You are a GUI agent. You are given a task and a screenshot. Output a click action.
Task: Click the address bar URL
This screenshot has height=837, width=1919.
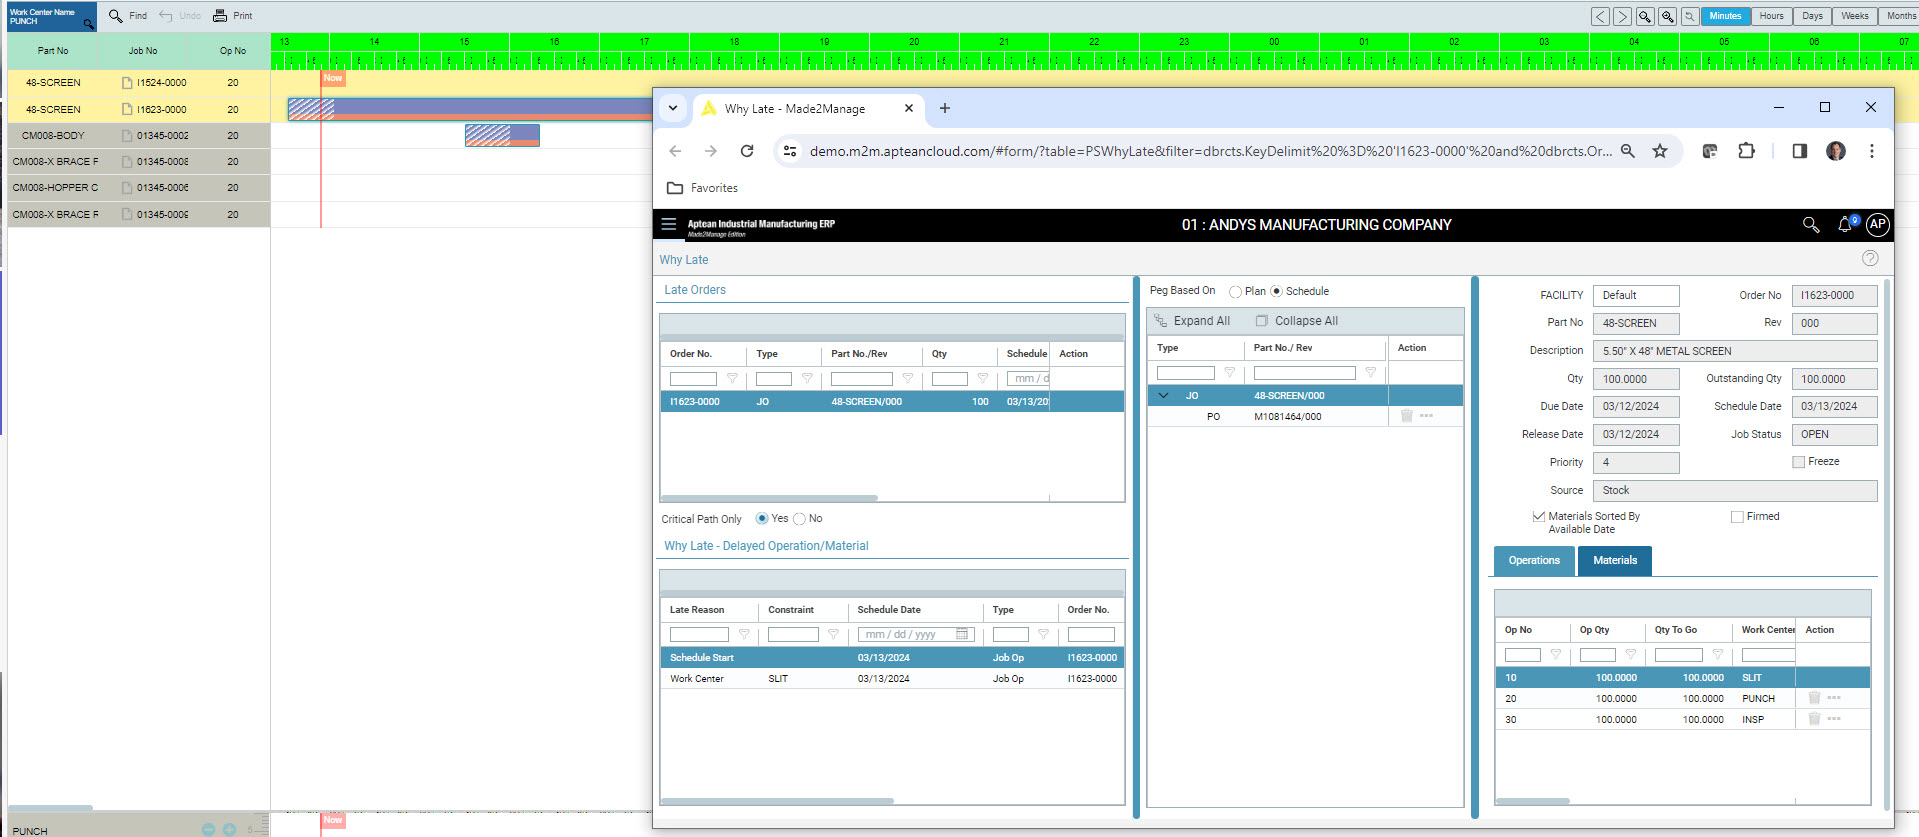pyautogui.click(x=1210, y=151)
